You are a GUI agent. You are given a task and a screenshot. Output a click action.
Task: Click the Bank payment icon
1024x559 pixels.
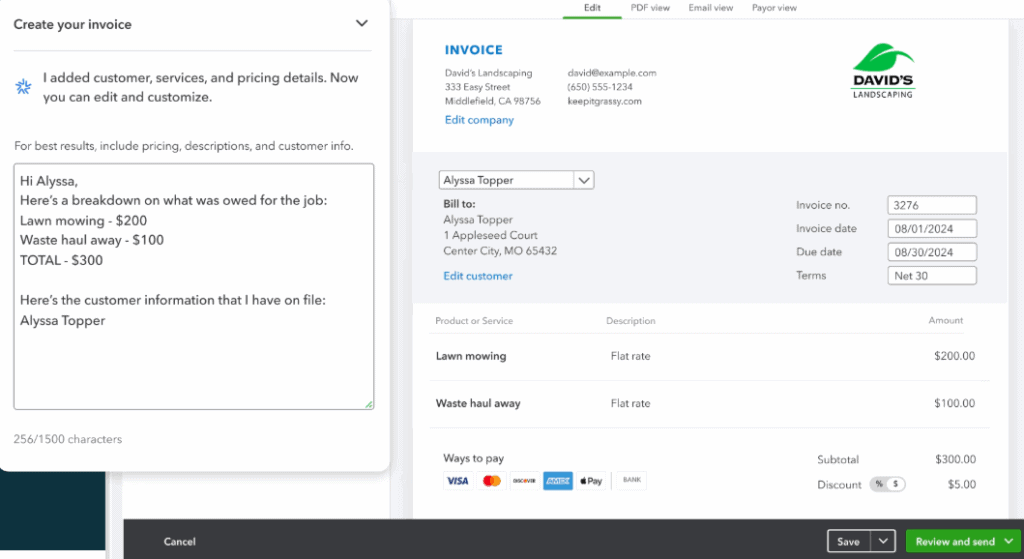(632, 480)
